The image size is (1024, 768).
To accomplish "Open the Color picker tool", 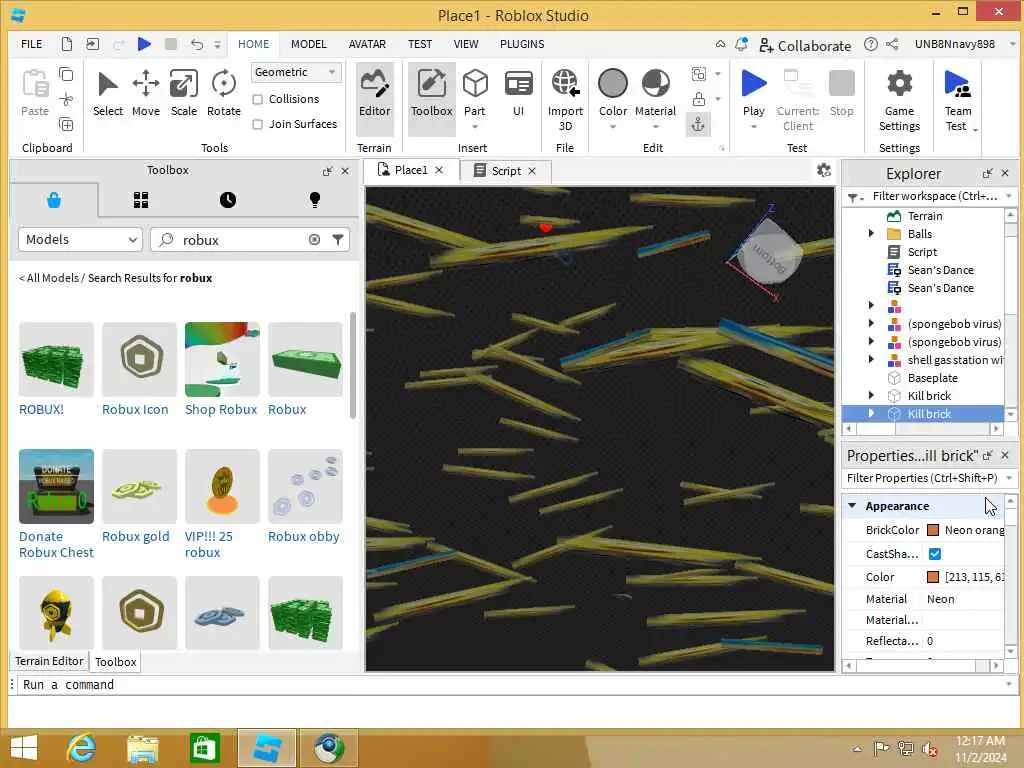I will click(613, 93).
